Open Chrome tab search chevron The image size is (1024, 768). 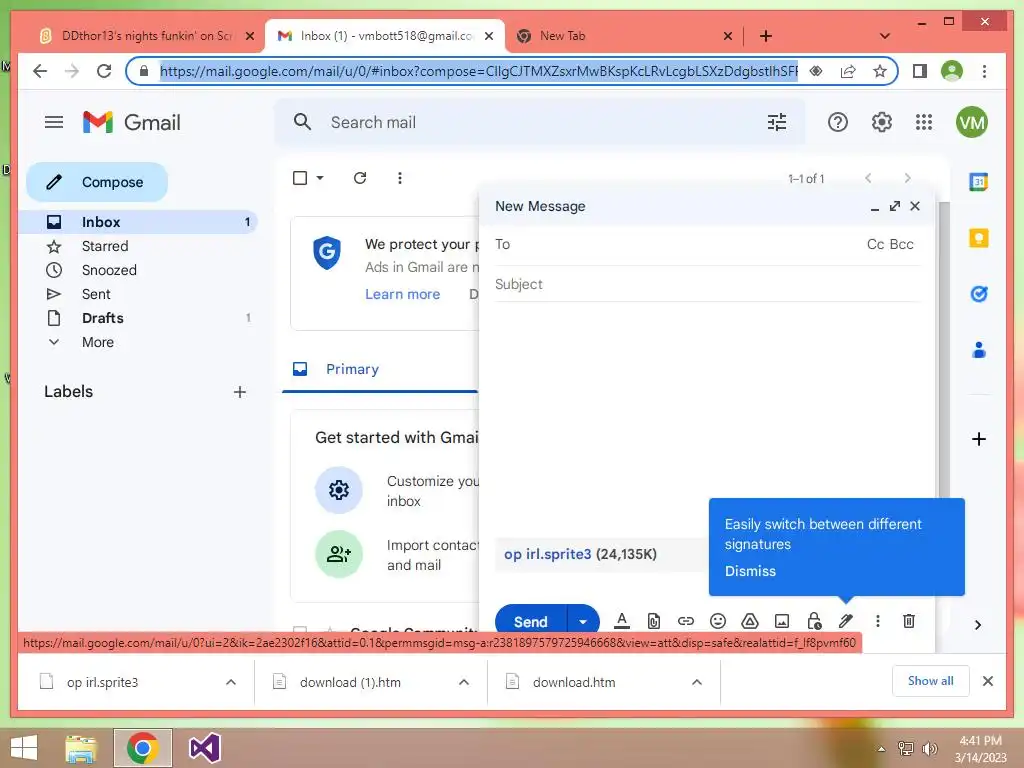[x=884, y=36]
